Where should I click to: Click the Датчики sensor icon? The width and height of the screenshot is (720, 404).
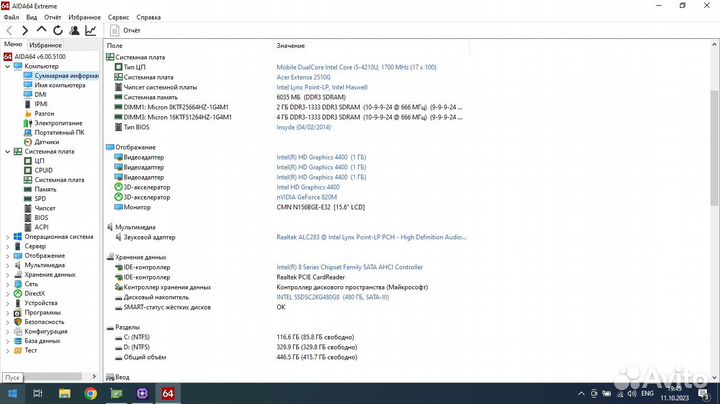28,142
